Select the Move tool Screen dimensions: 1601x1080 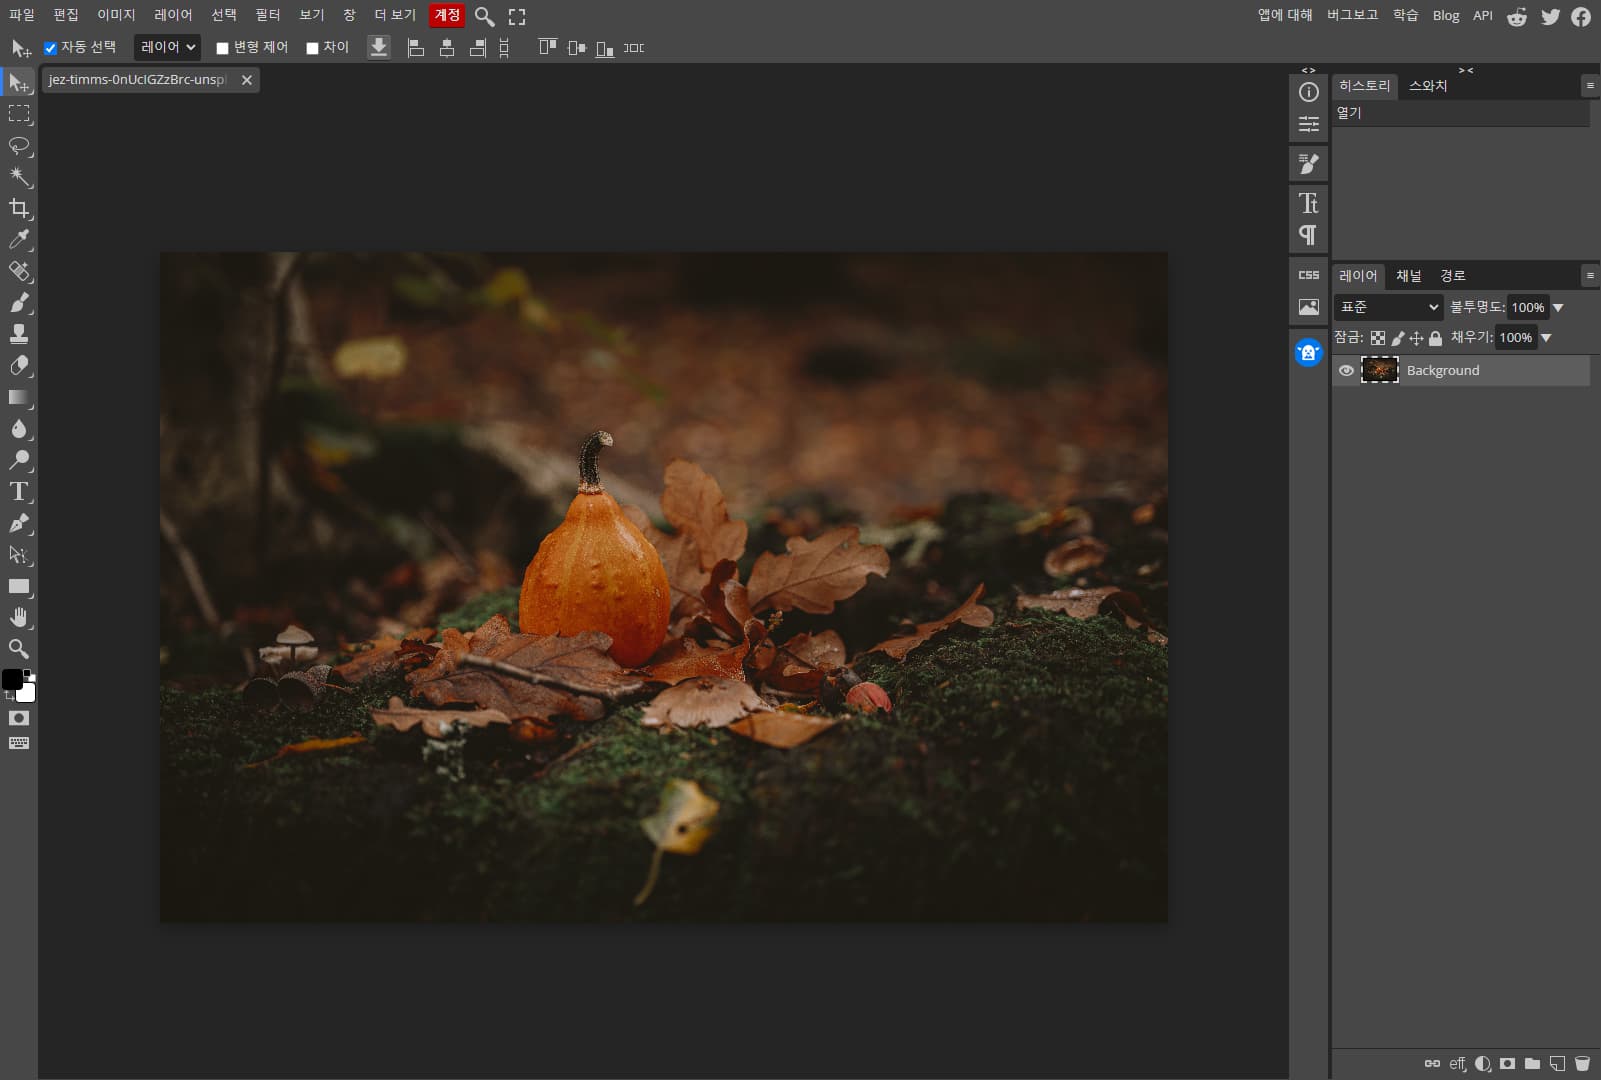pos(19,82)
